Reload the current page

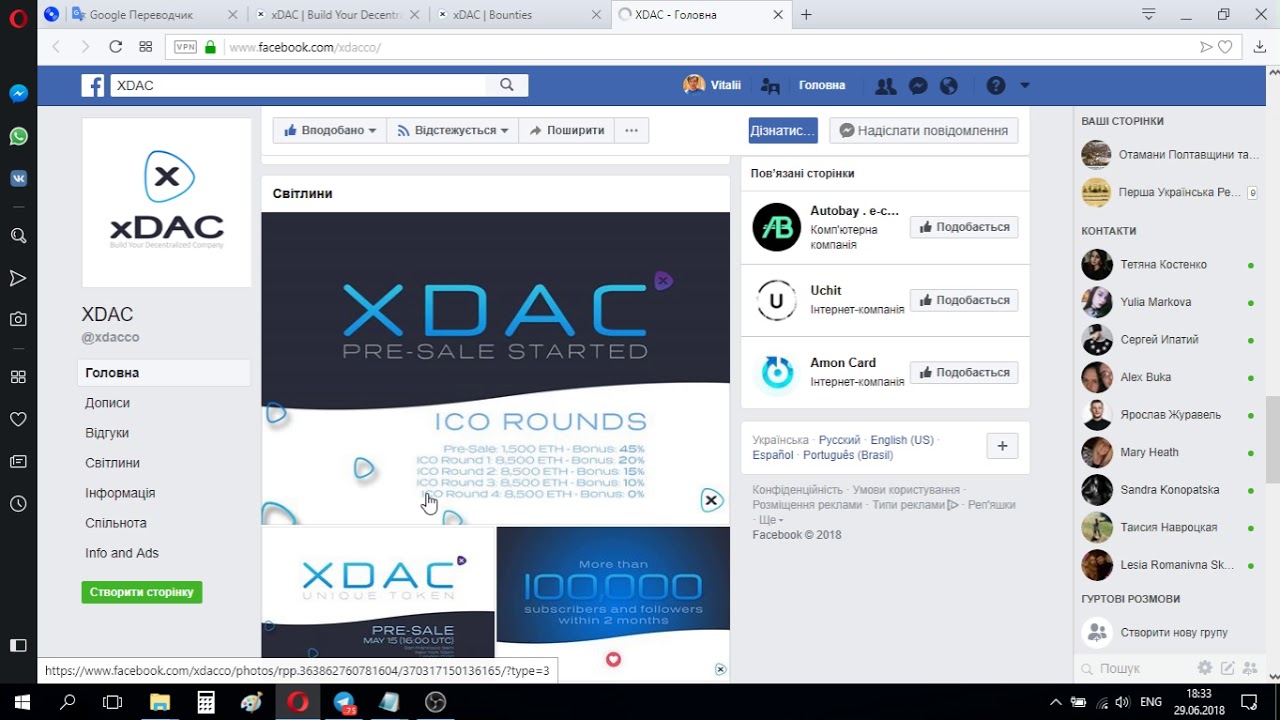115,47
